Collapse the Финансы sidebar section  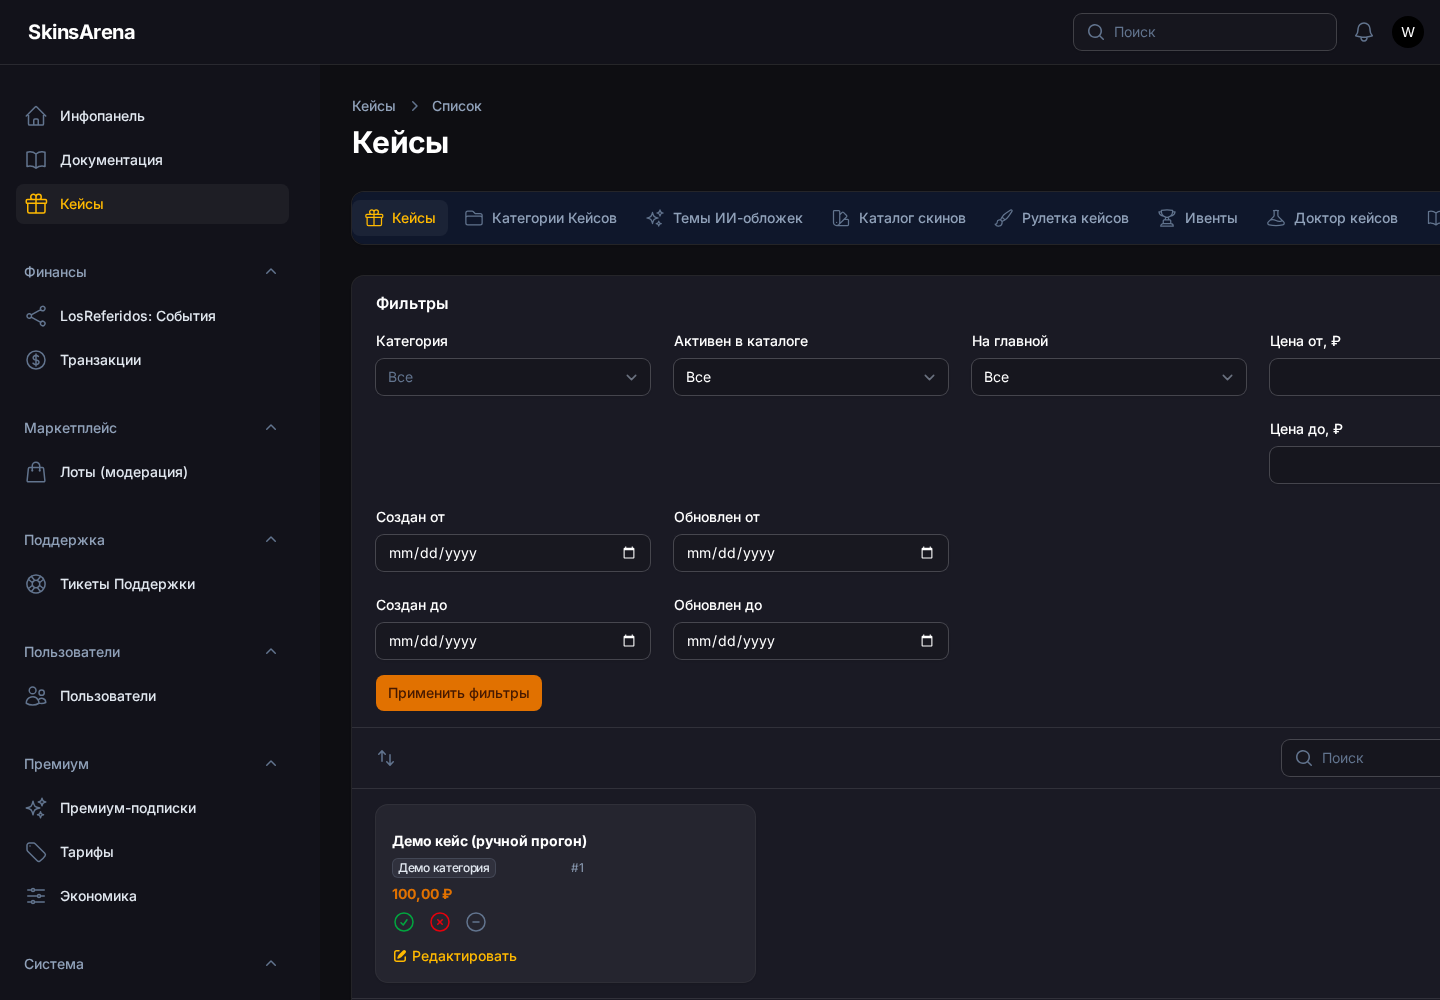[271, 272]
